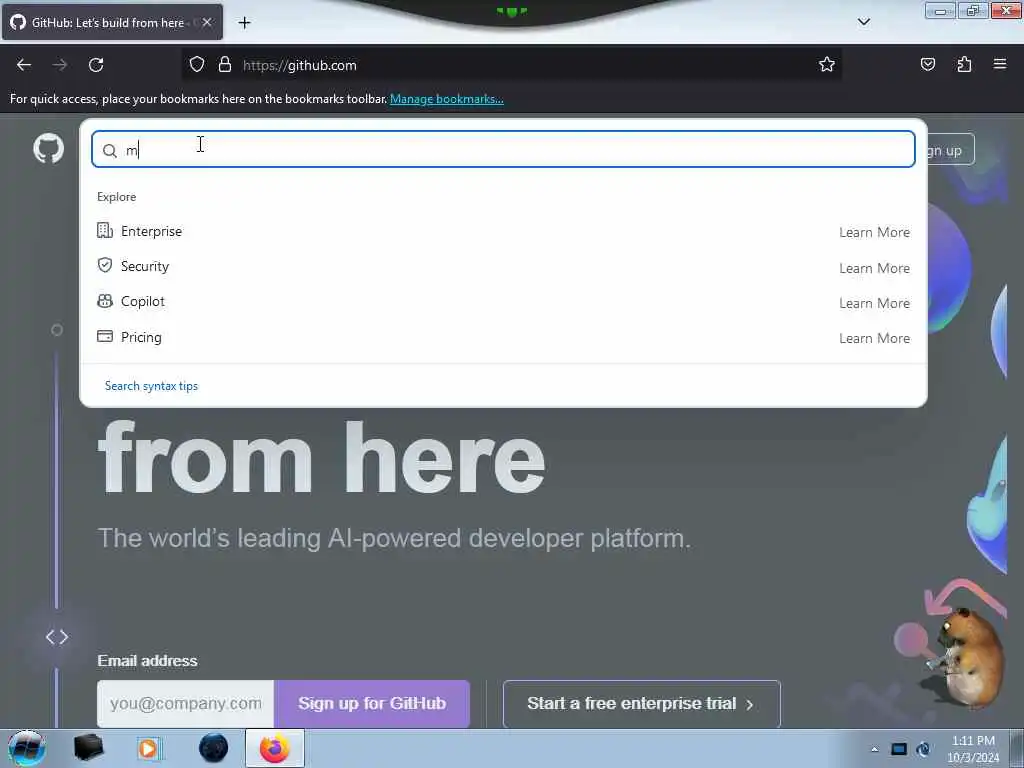Bookmark this page with the star icon
Viewport: 1024px width, 768px height.
(827, 64)
